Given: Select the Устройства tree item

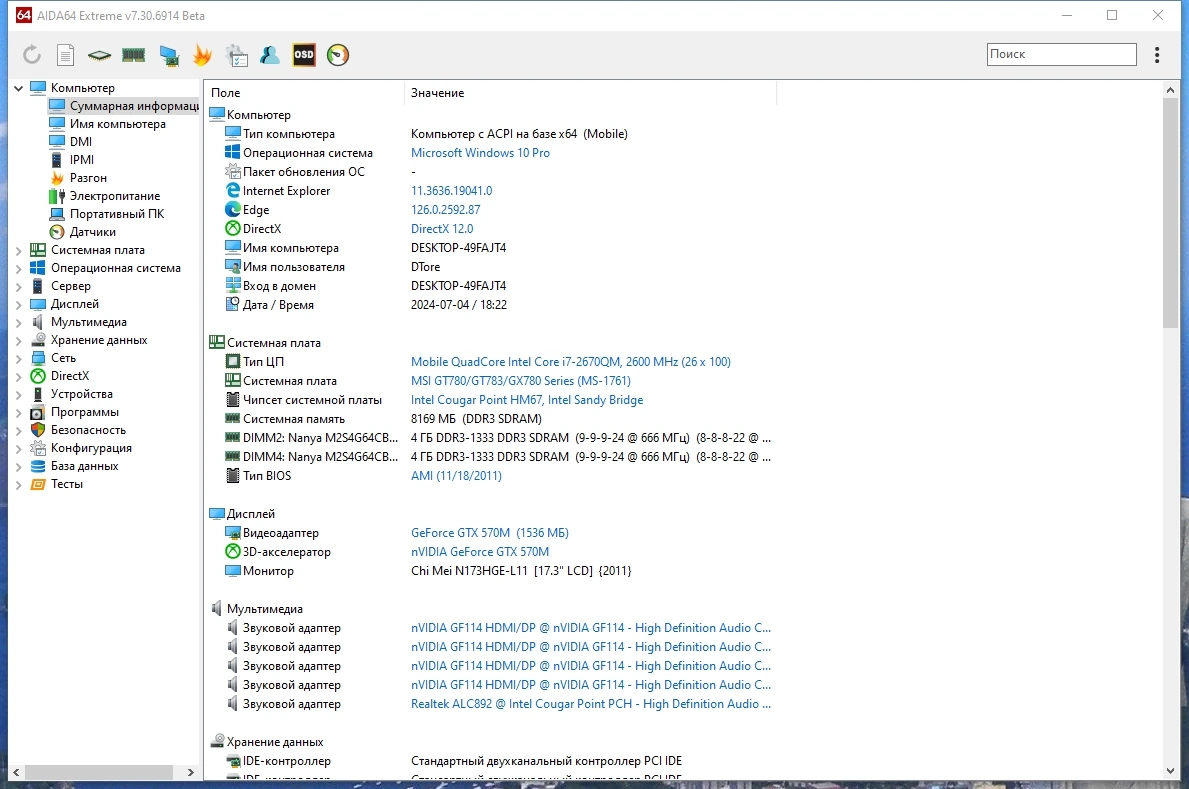Looking at the screenshot, I should [x=81, y=394].
